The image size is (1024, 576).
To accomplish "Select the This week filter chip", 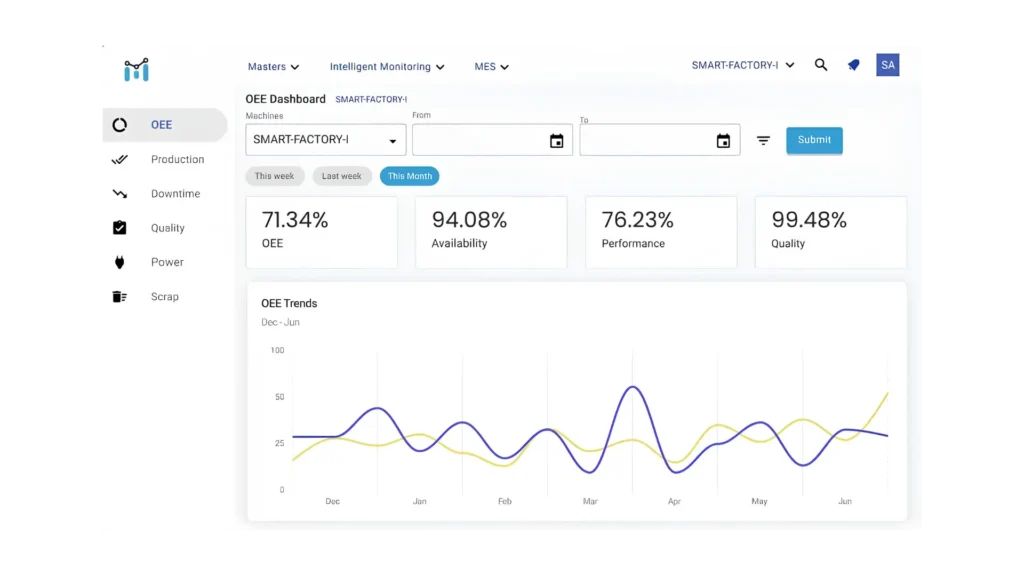I will (274, 176).
